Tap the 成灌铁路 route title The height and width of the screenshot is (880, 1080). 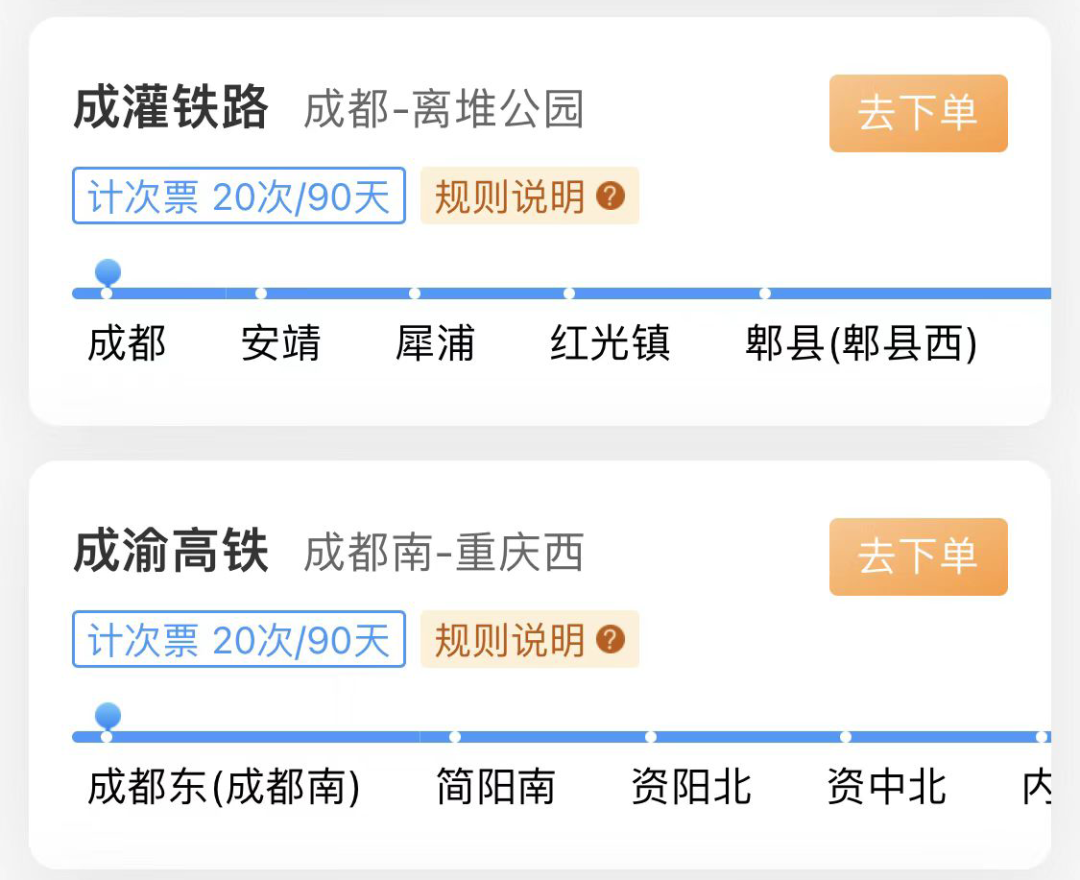tap(171, 108)
